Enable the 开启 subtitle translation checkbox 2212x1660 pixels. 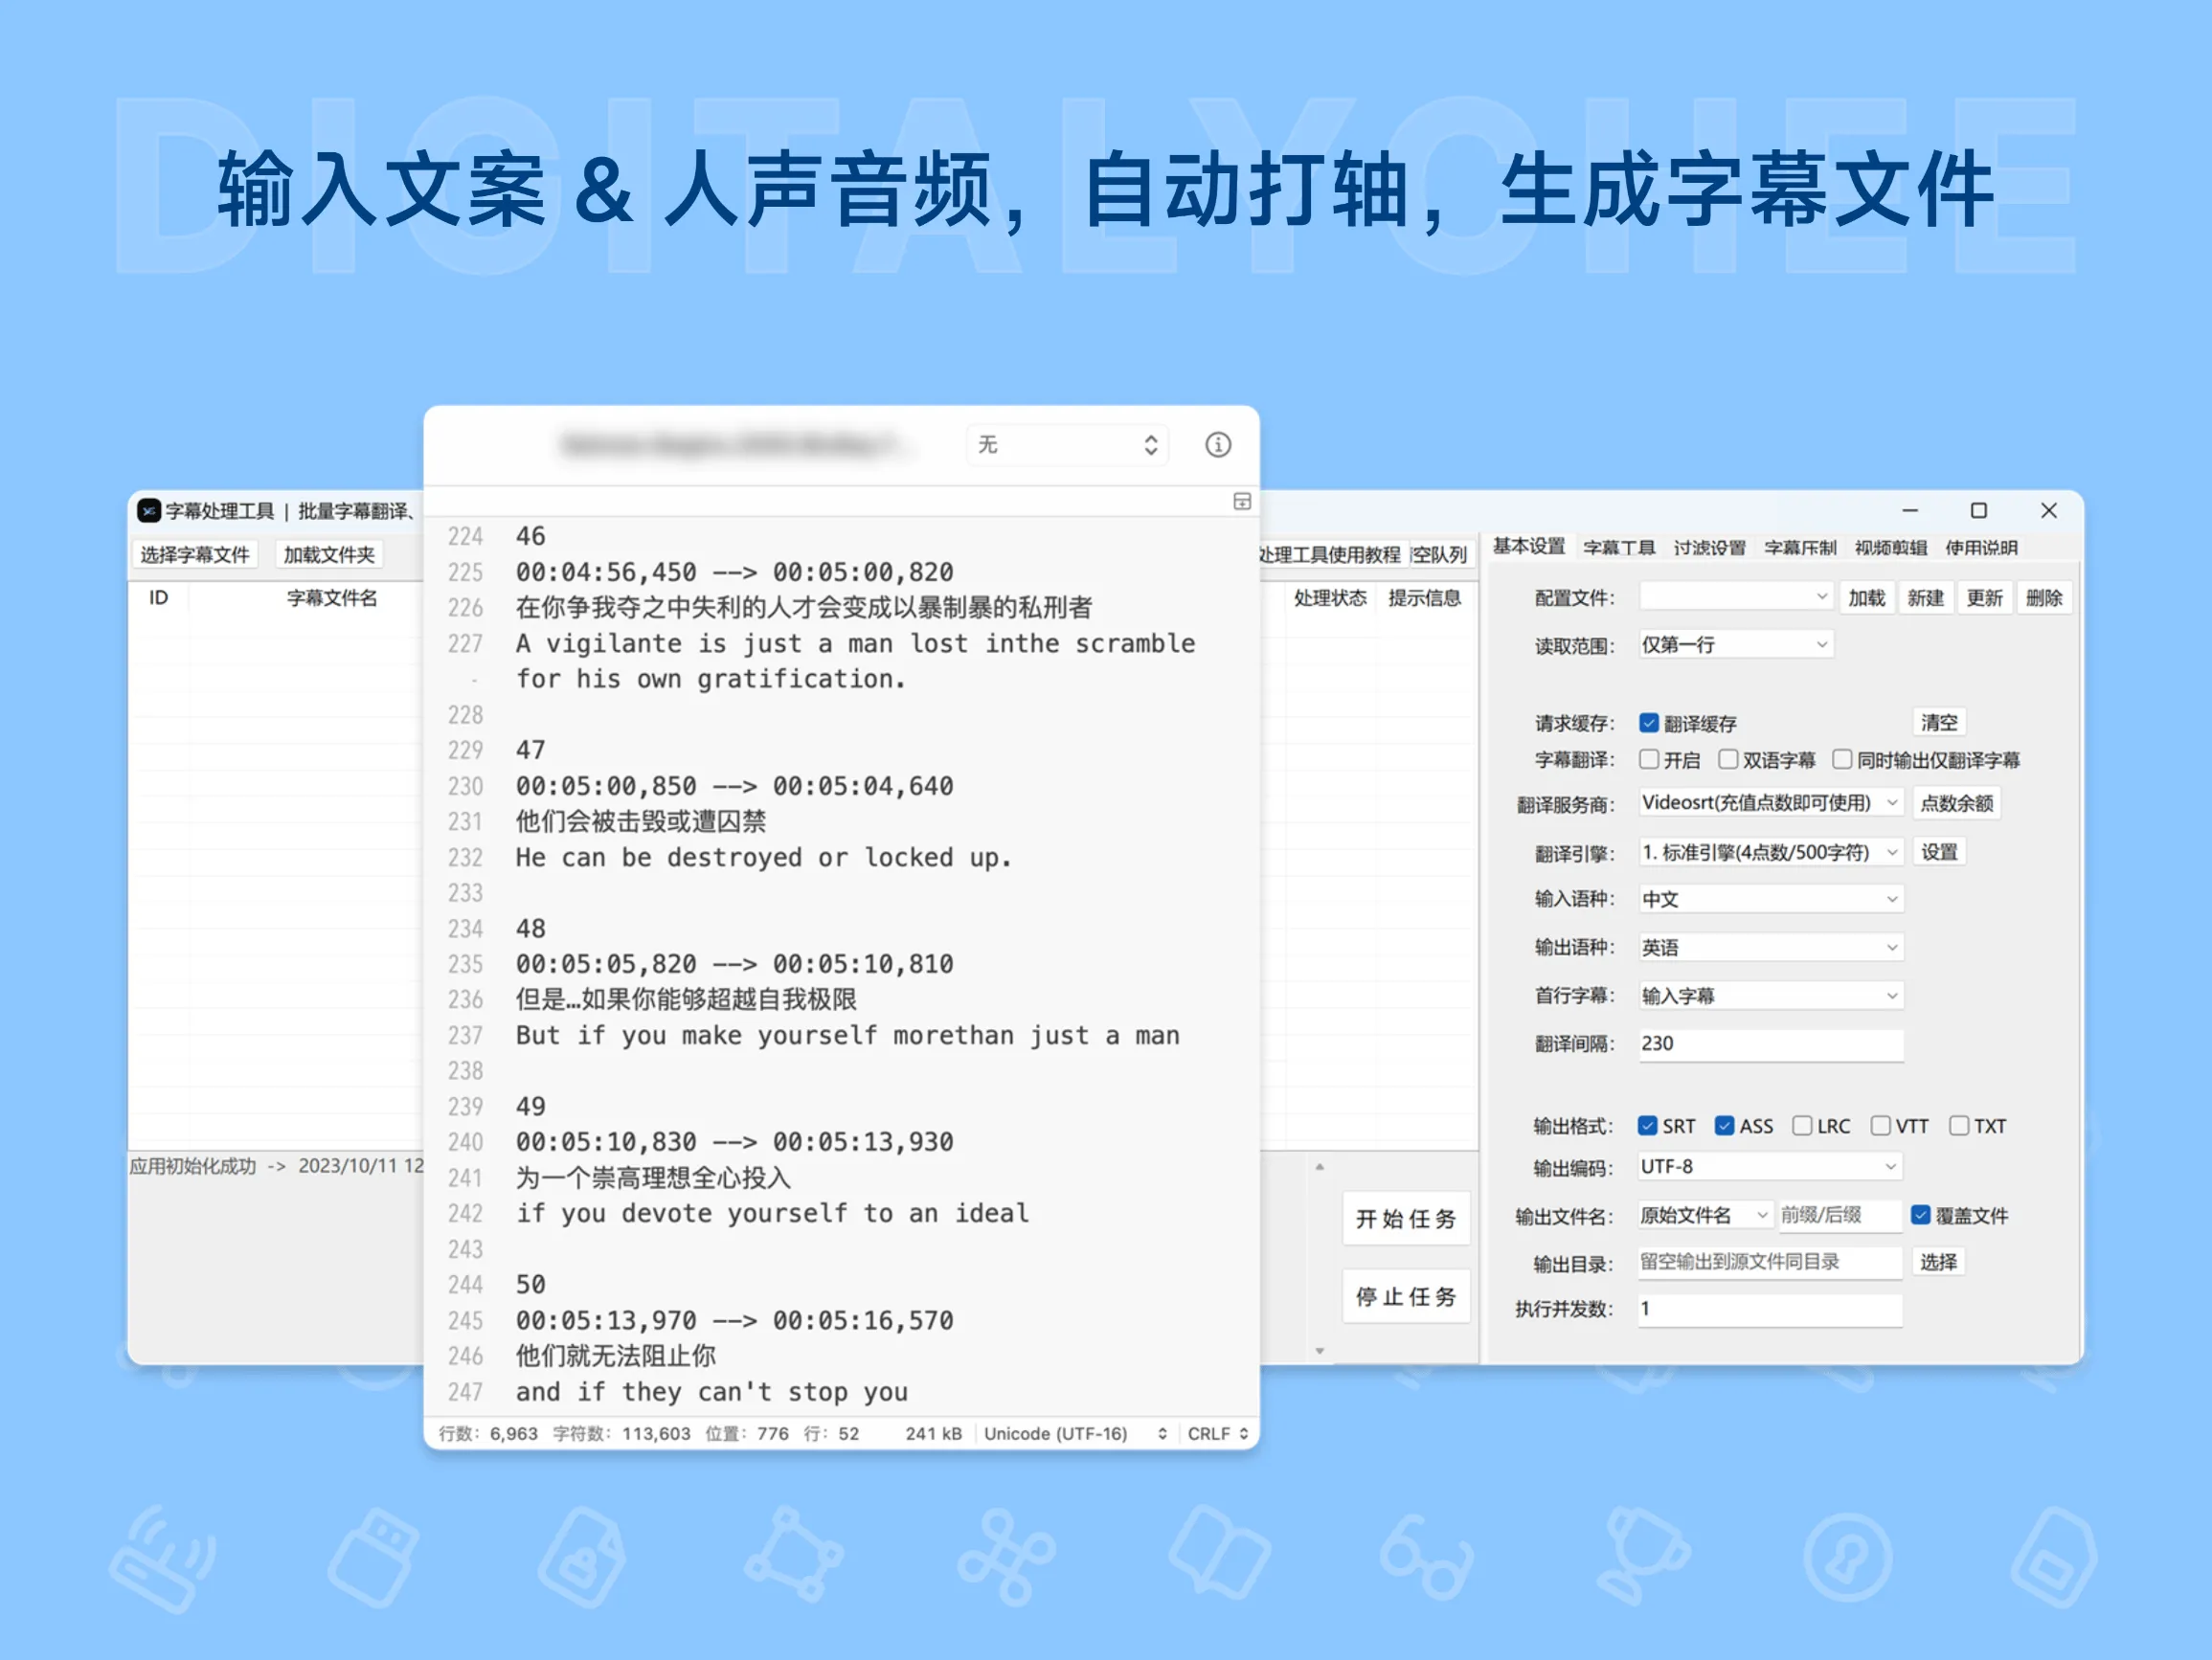(x=1649, y=759)
